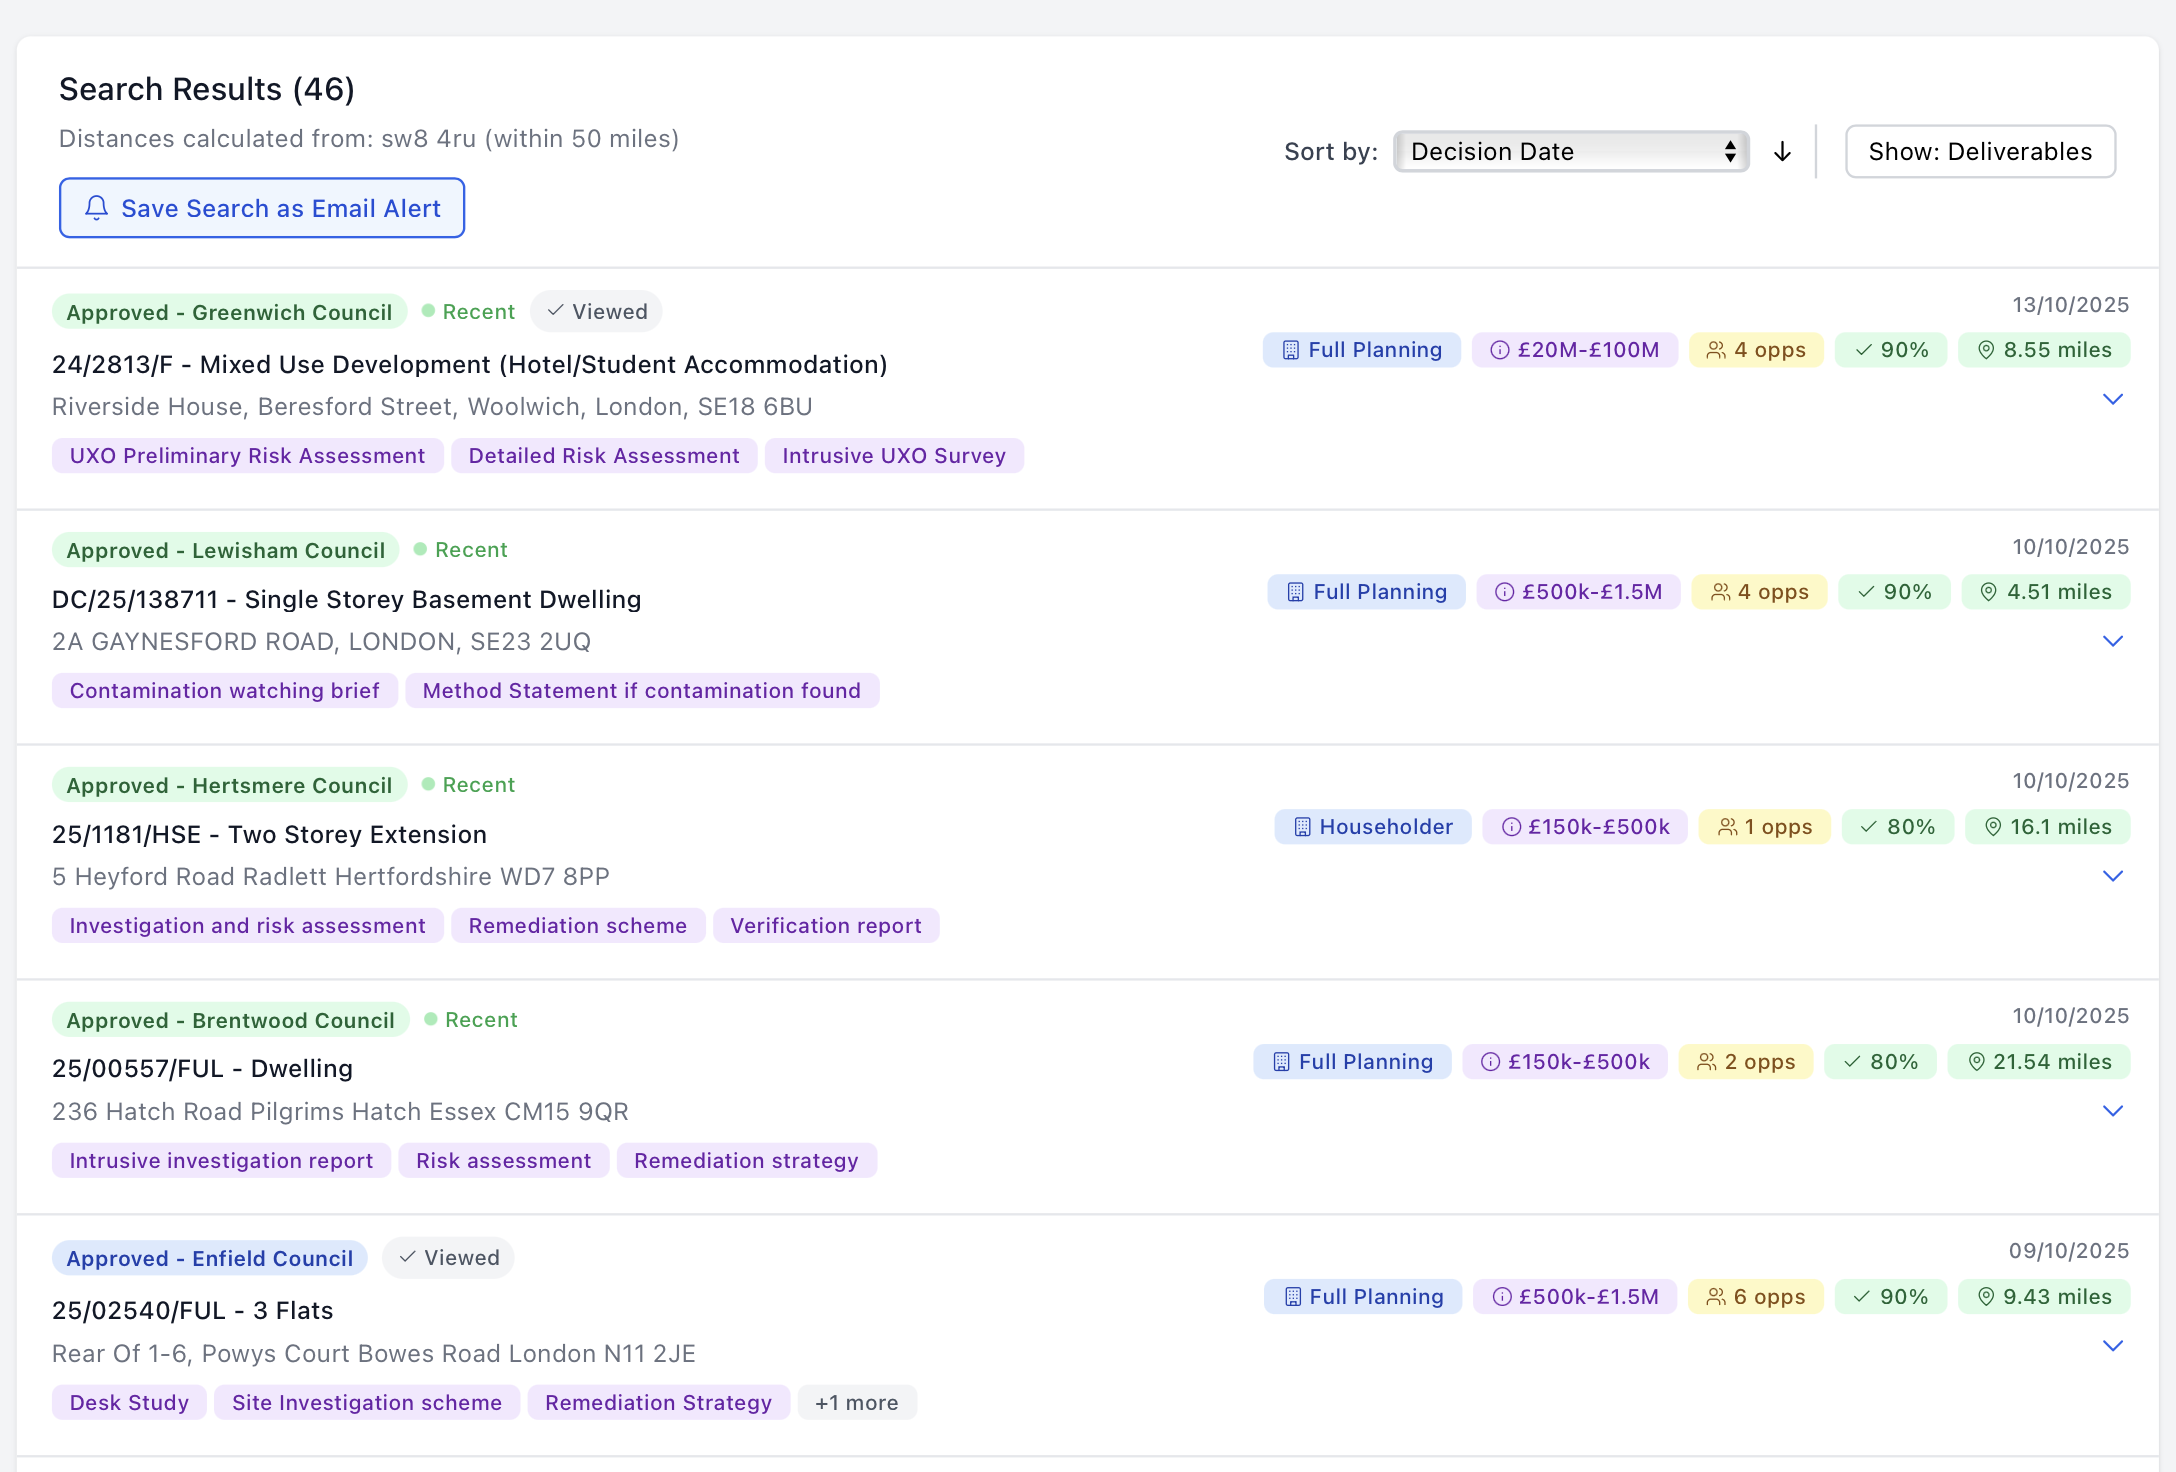Click the Intrusive UXO Survey tag
The height and width of the screenshot is (1472, 2176).
tap(894, 456)
